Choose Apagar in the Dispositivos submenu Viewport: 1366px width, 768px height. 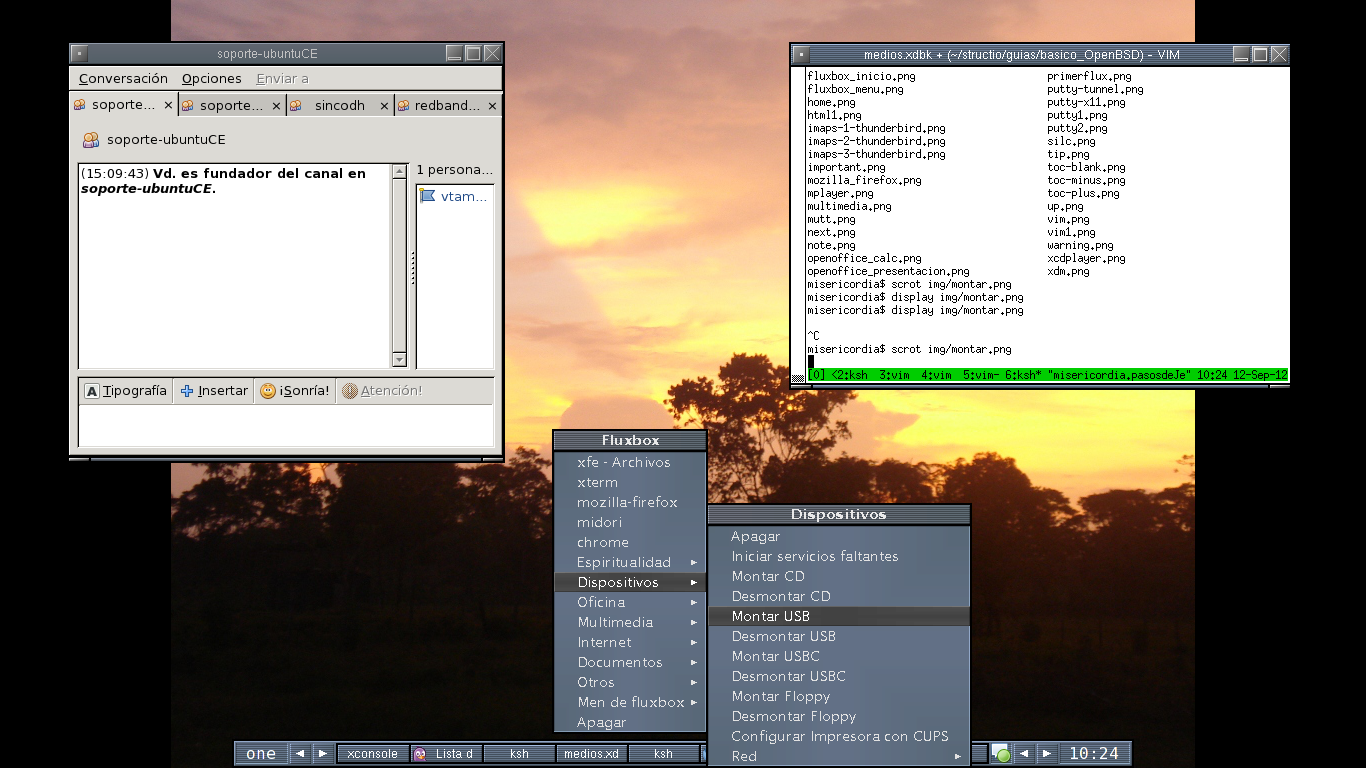(839, 536)
